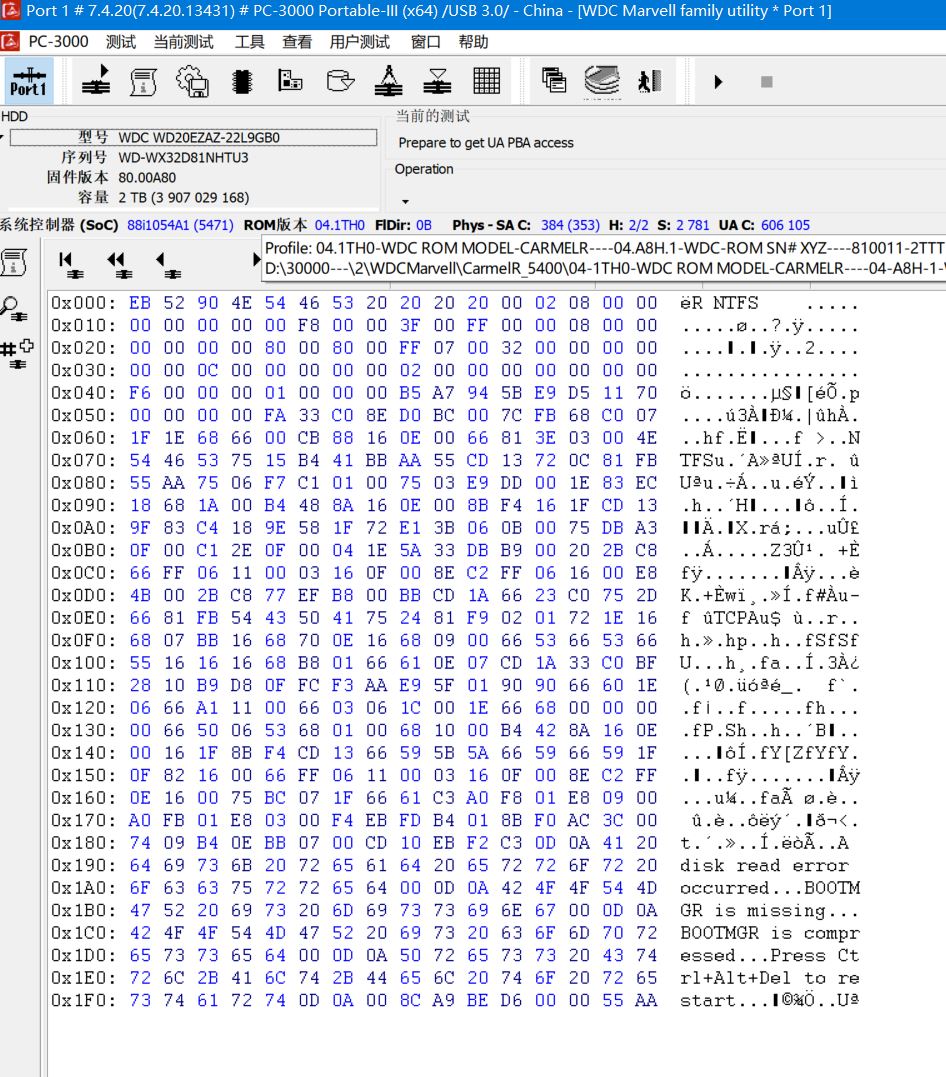
Task: Open the PC-3000 menu
Action: pos(58,42)
